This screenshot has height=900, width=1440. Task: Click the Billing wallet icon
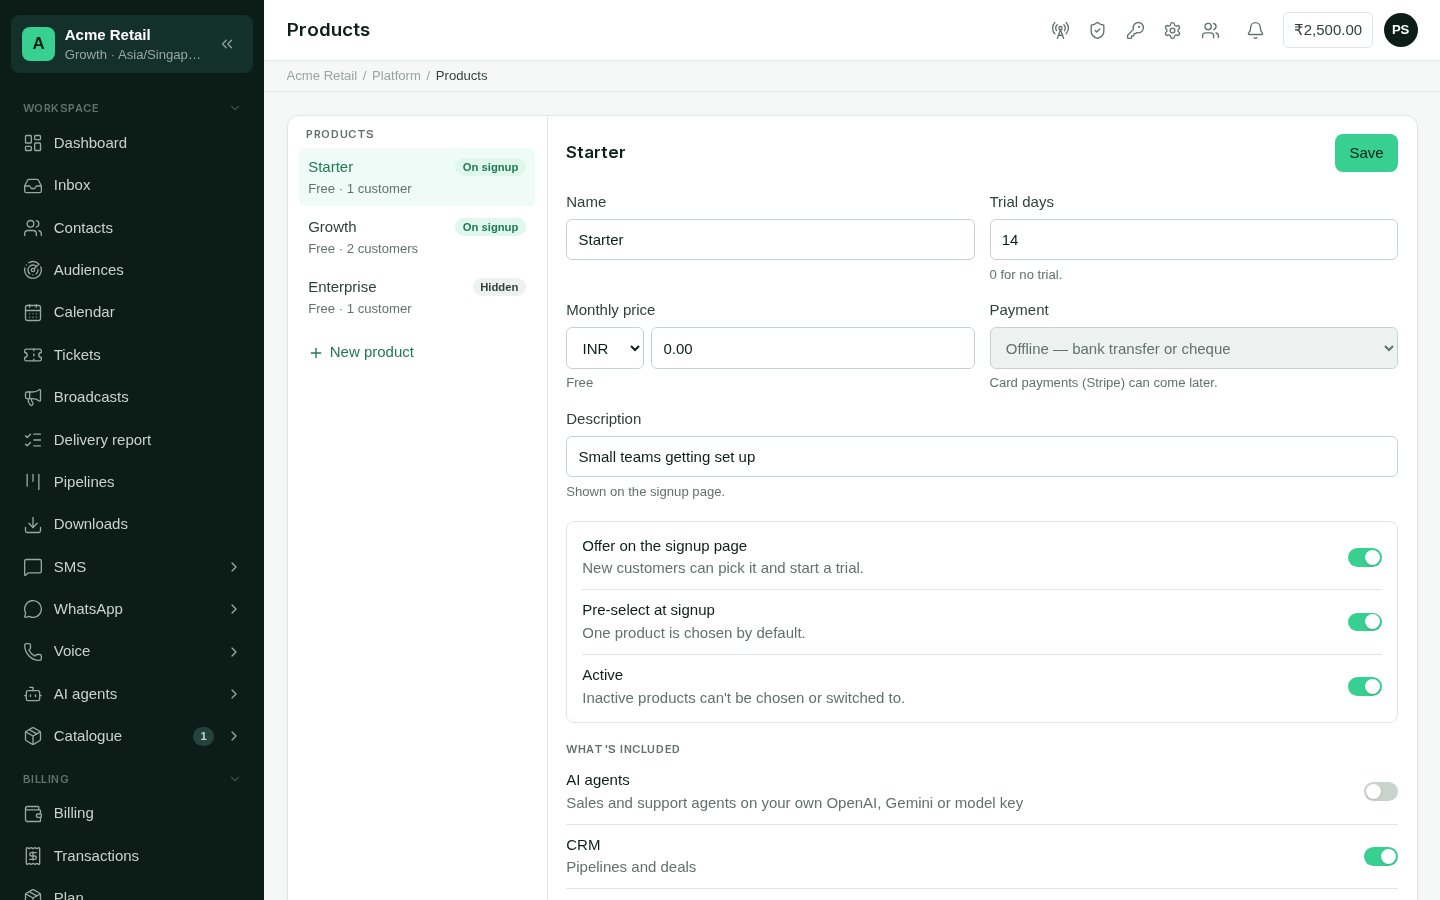coord(33,813)
